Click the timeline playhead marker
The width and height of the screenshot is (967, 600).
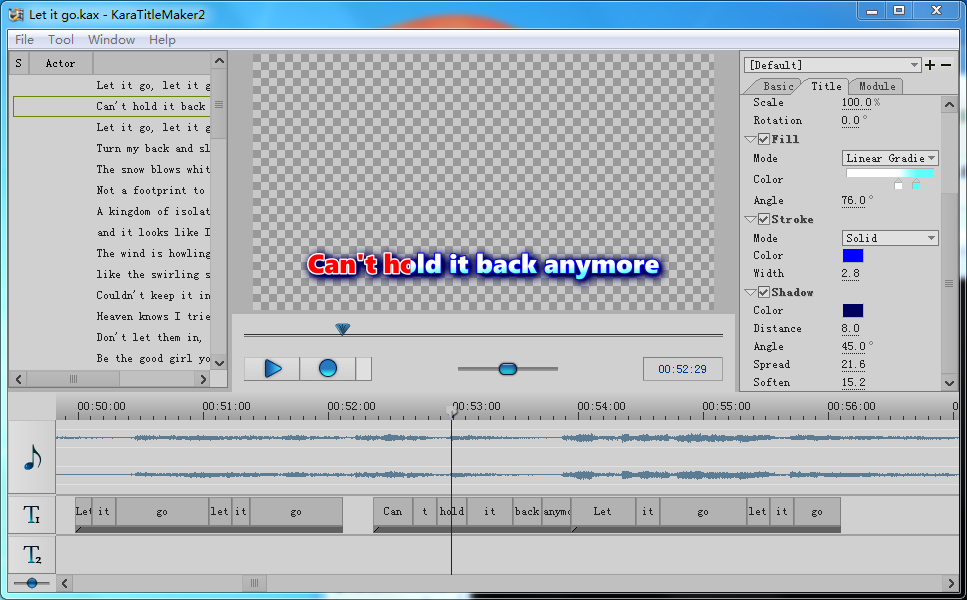[x=451, y=411]
